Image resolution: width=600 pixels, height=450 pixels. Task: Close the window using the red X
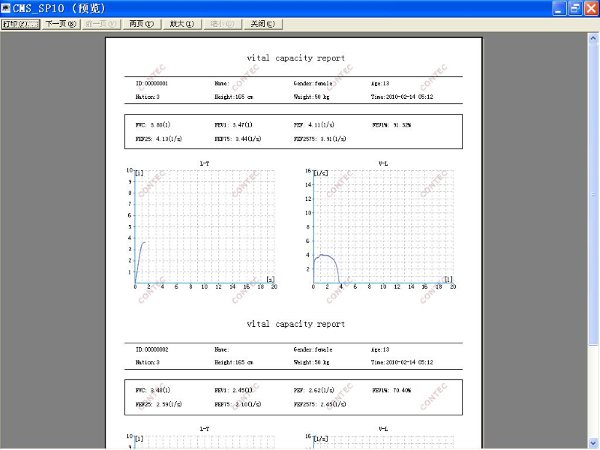590,8
